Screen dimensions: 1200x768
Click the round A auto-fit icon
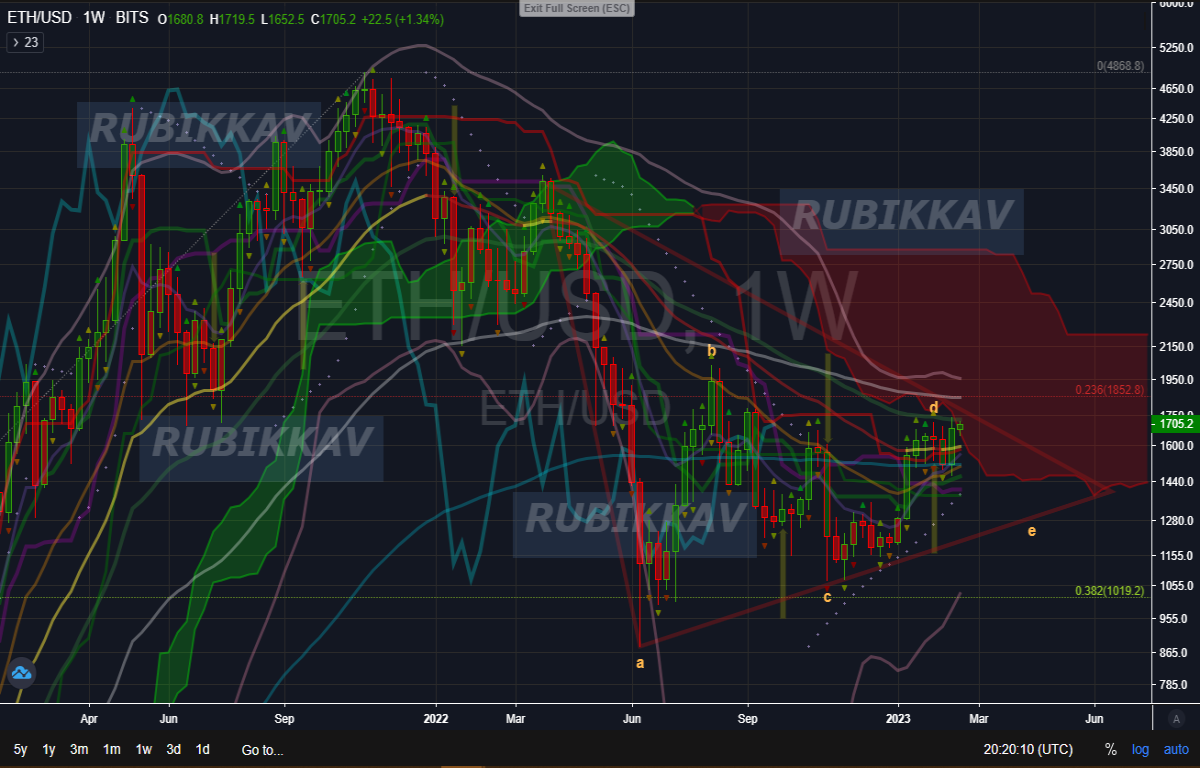1177,719
